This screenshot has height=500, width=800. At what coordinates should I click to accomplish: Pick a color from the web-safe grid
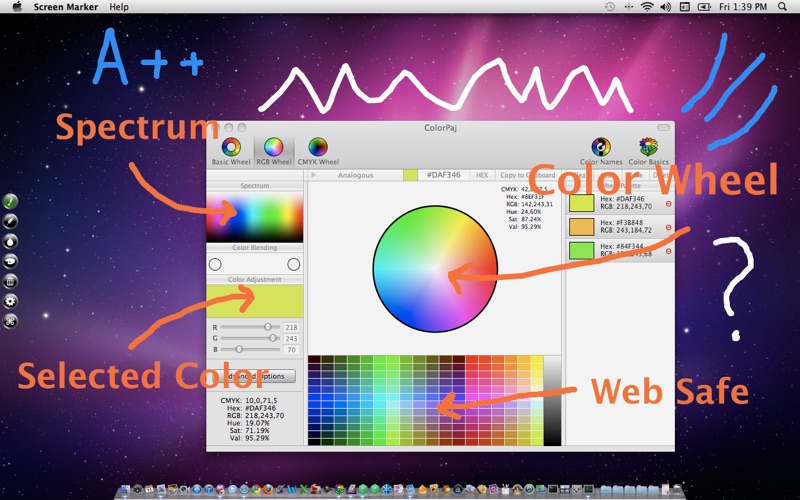(426, 401)
